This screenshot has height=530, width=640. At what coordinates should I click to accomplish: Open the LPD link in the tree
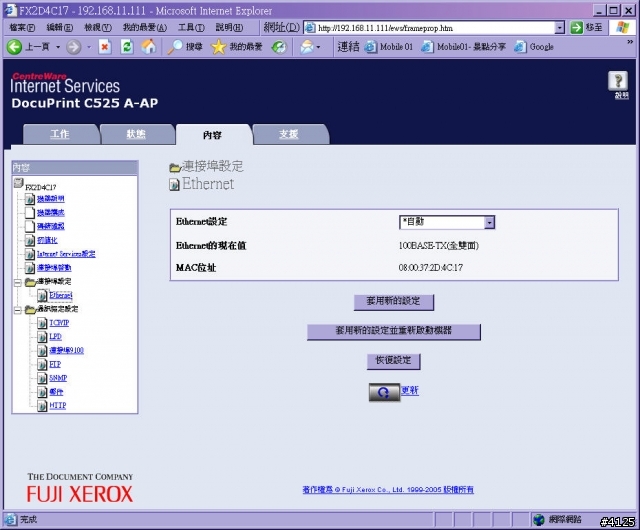(56, 337)
